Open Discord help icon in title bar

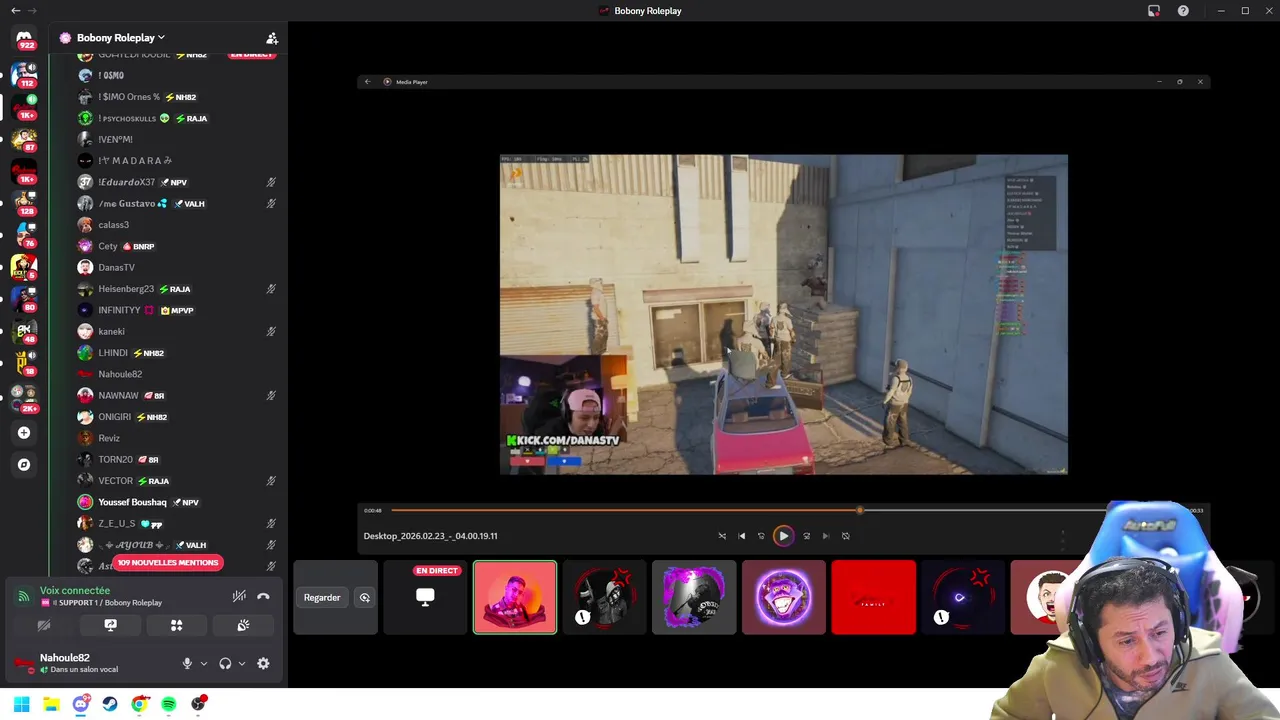pos(1184,11)
